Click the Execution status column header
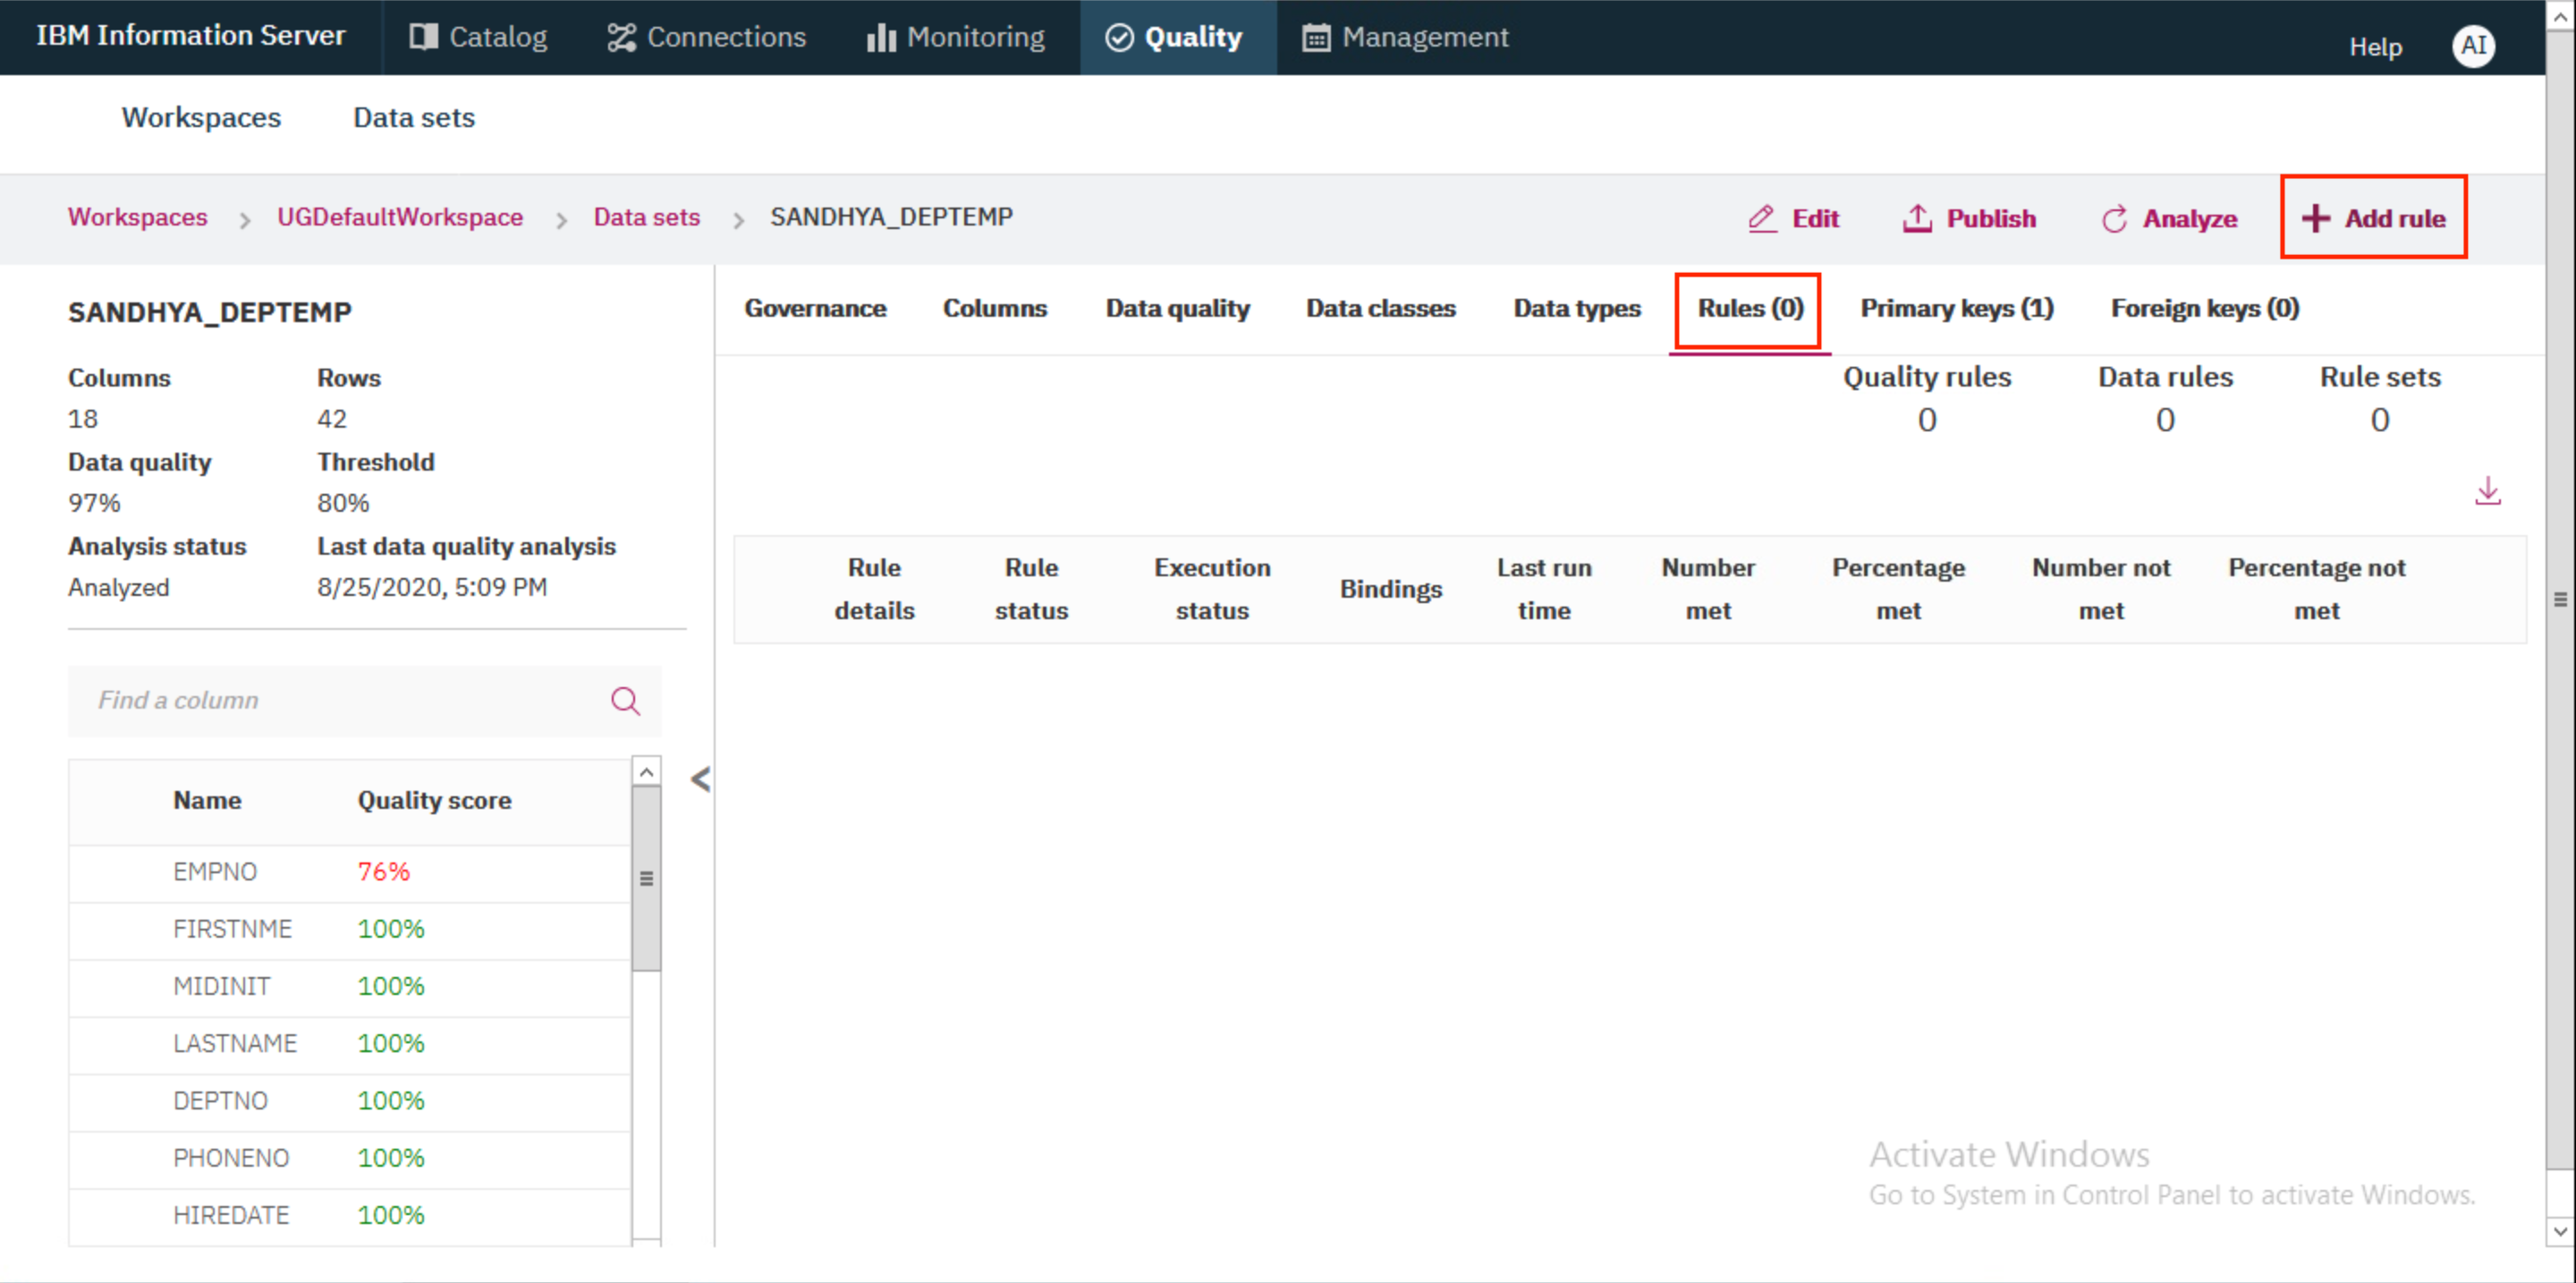 pyautogui.click(x=1212, y=589)
